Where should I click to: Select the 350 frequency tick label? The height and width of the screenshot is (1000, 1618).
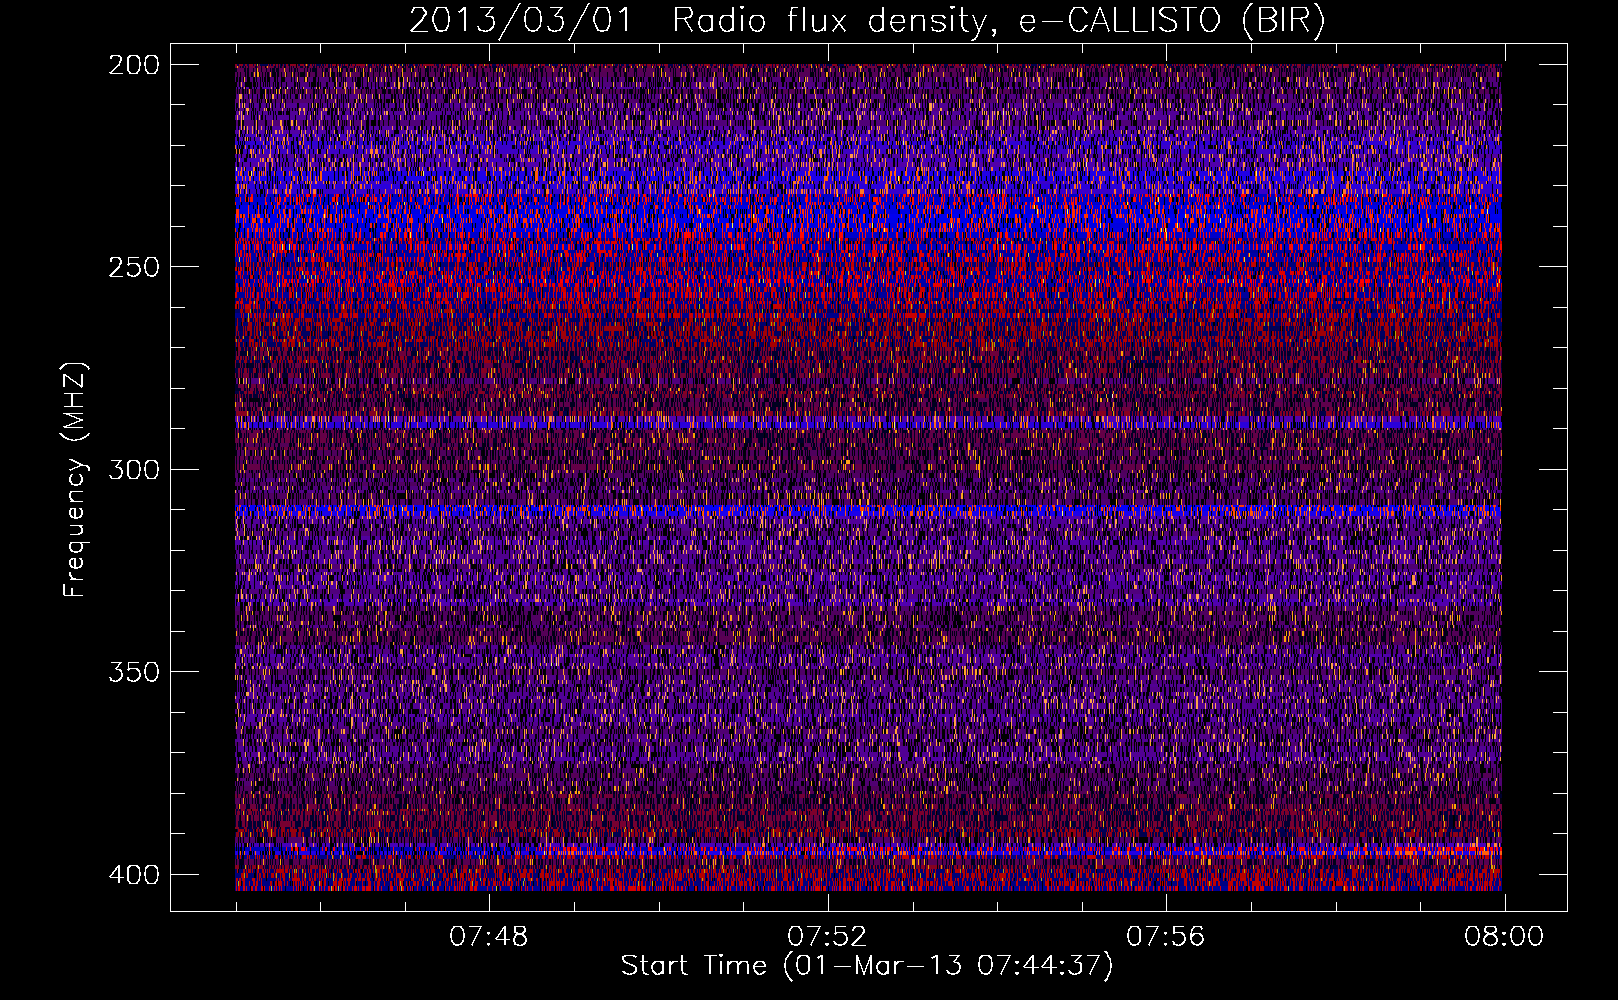coord(133,671)
